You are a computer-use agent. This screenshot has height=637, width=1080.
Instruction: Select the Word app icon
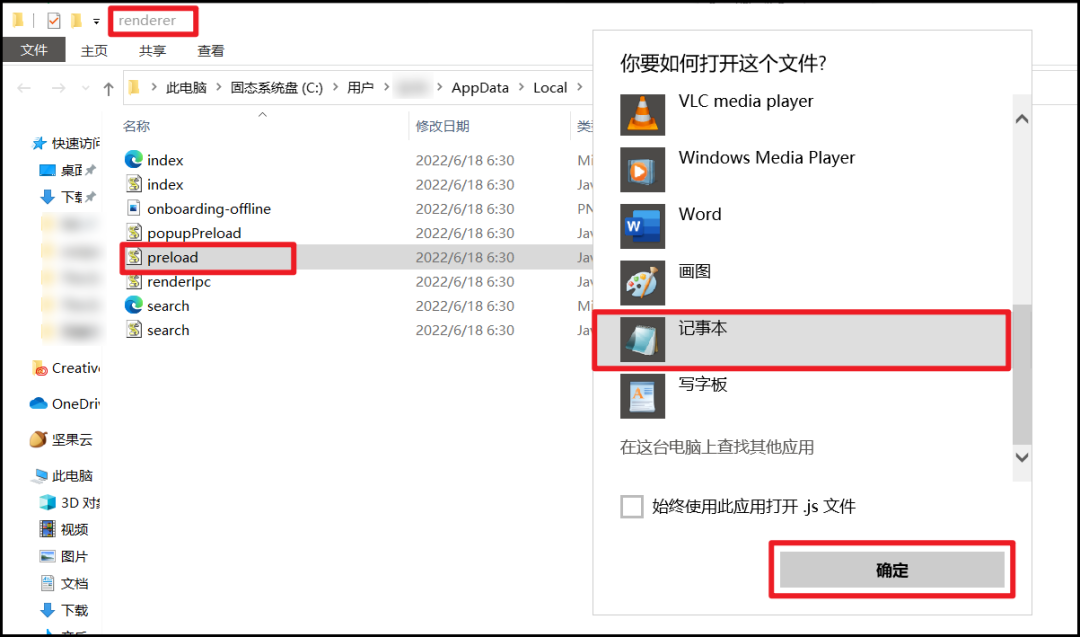tap(642, 227)
